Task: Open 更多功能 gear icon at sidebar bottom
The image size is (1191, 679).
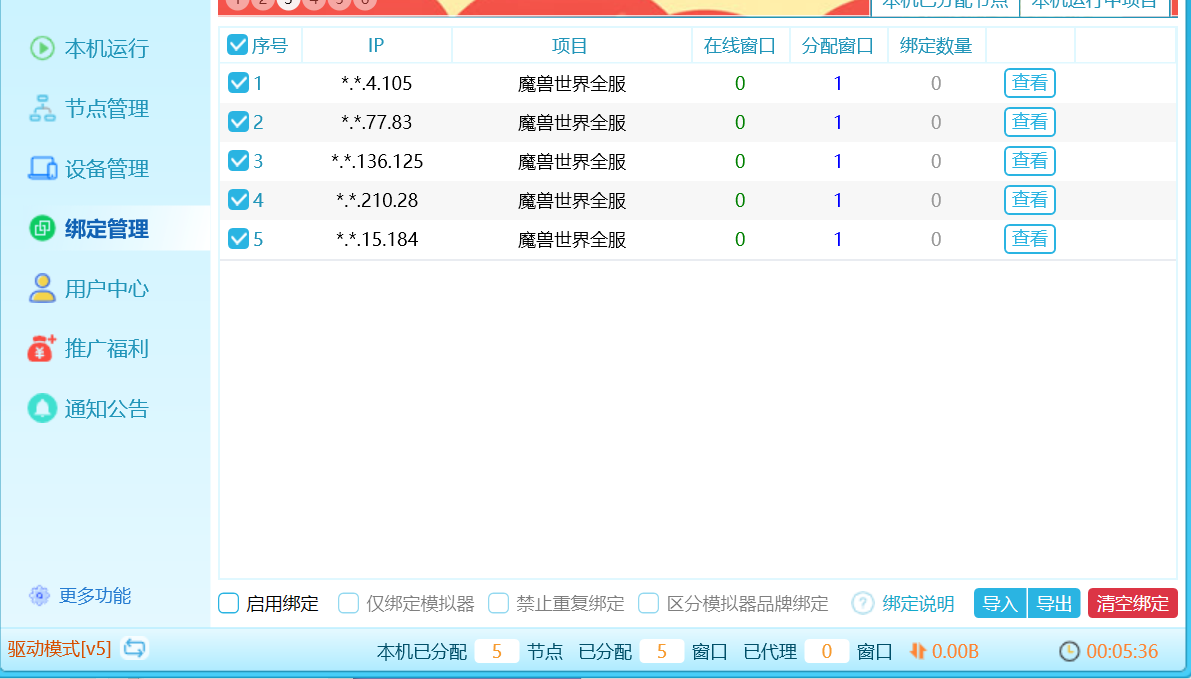Action: 39,596
